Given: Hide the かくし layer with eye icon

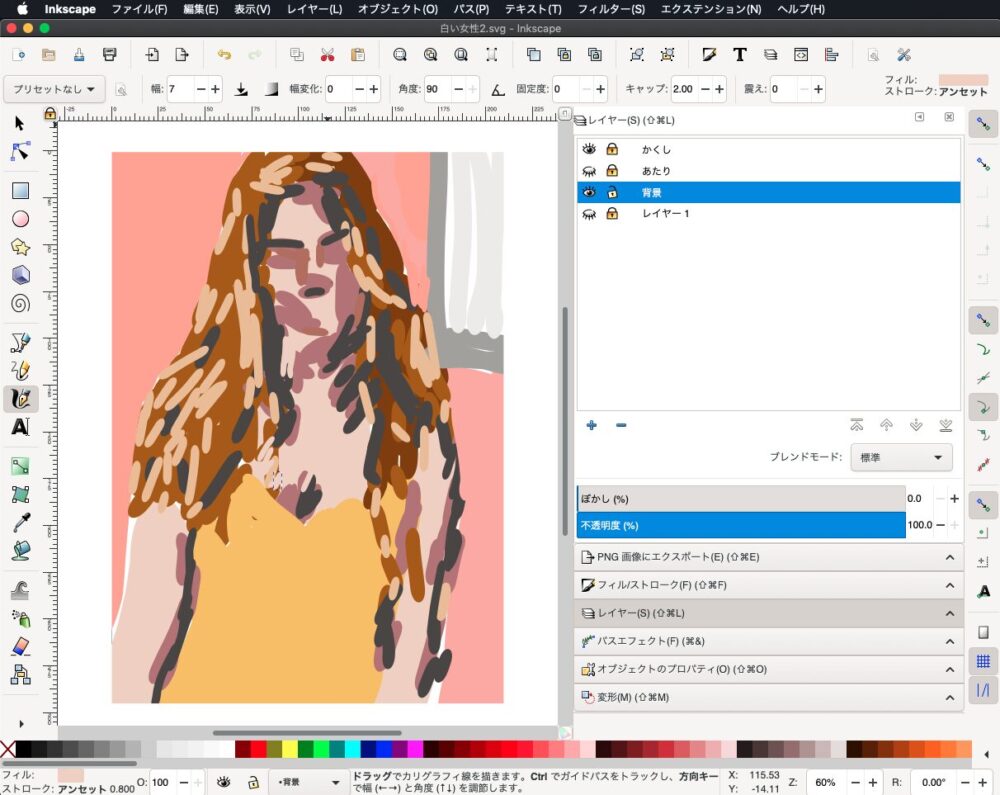Looking at the screenshot, I should point(590,149).
